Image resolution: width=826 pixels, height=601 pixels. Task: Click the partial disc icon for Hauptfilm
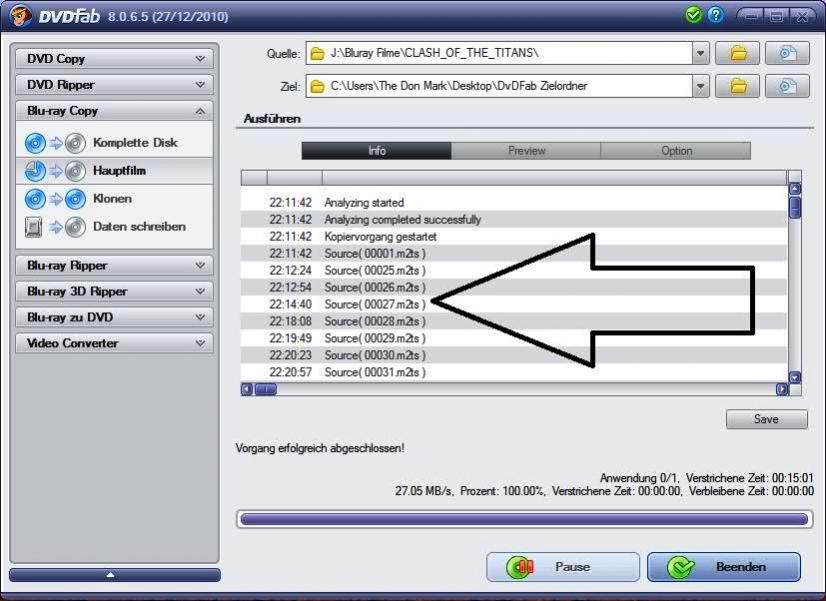pyautogui.click(x=35, y=171)
